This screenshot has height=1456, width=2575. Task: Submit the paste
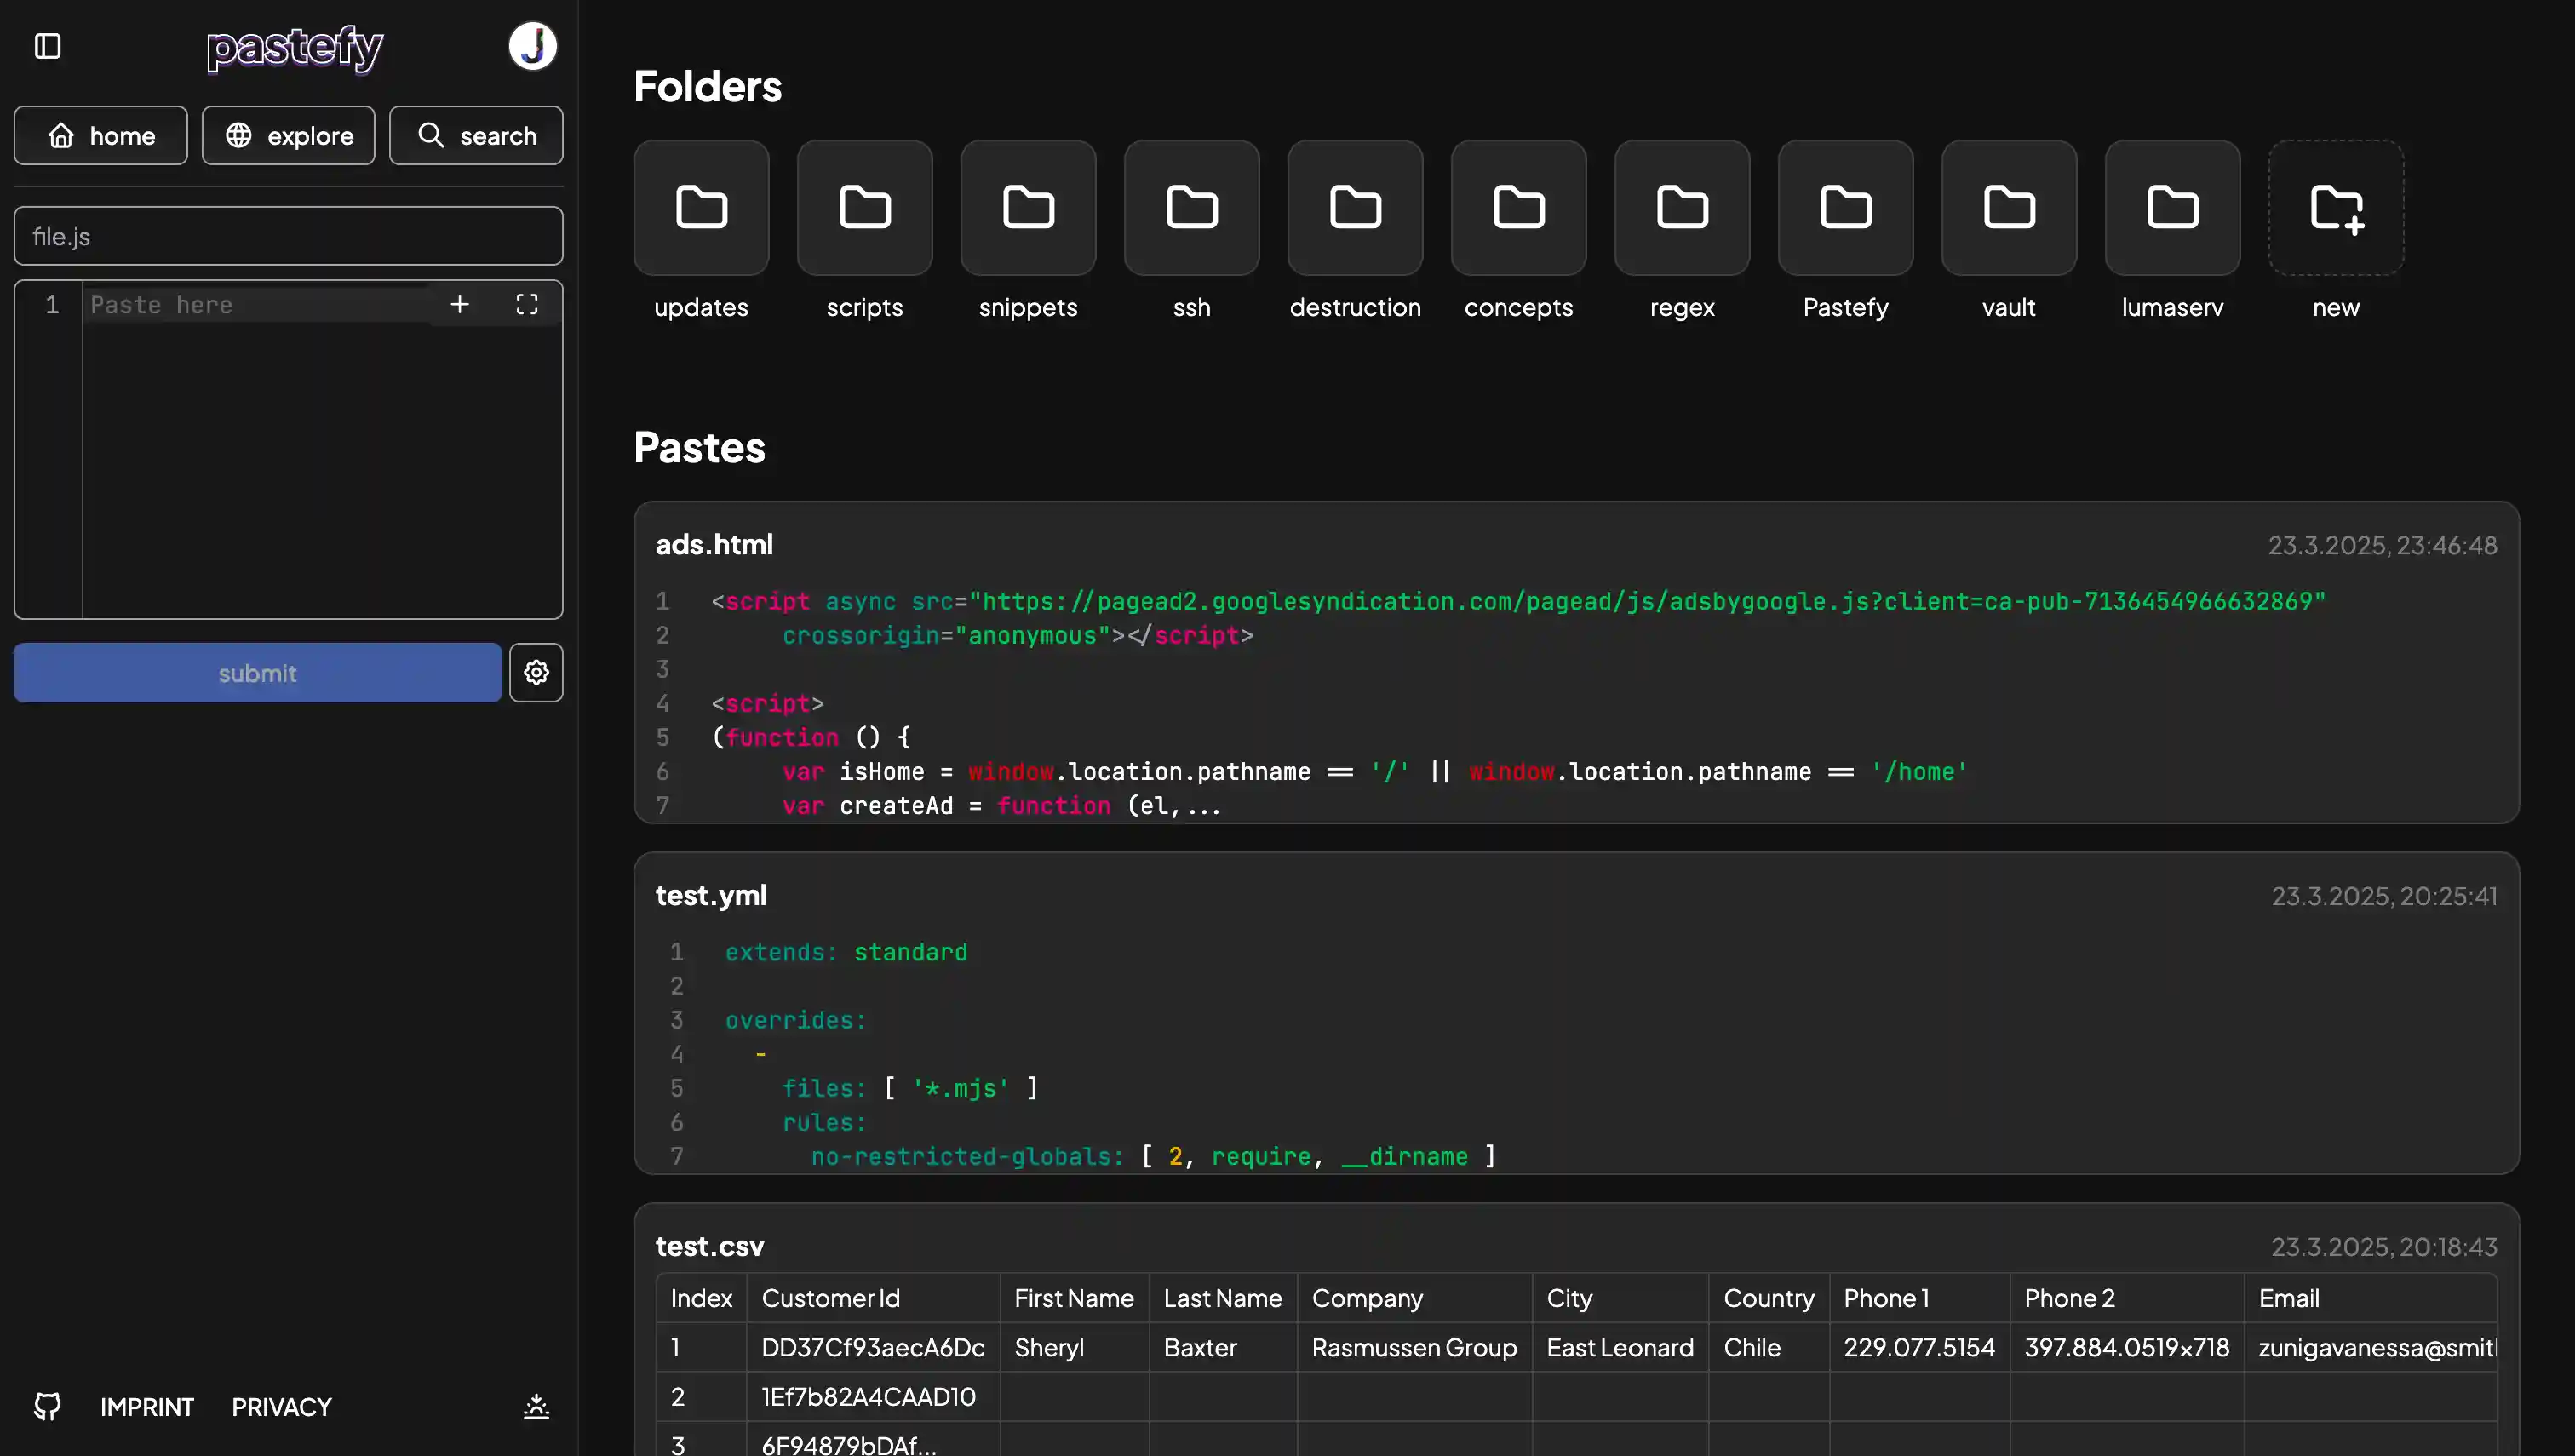(x=257, y=673)
